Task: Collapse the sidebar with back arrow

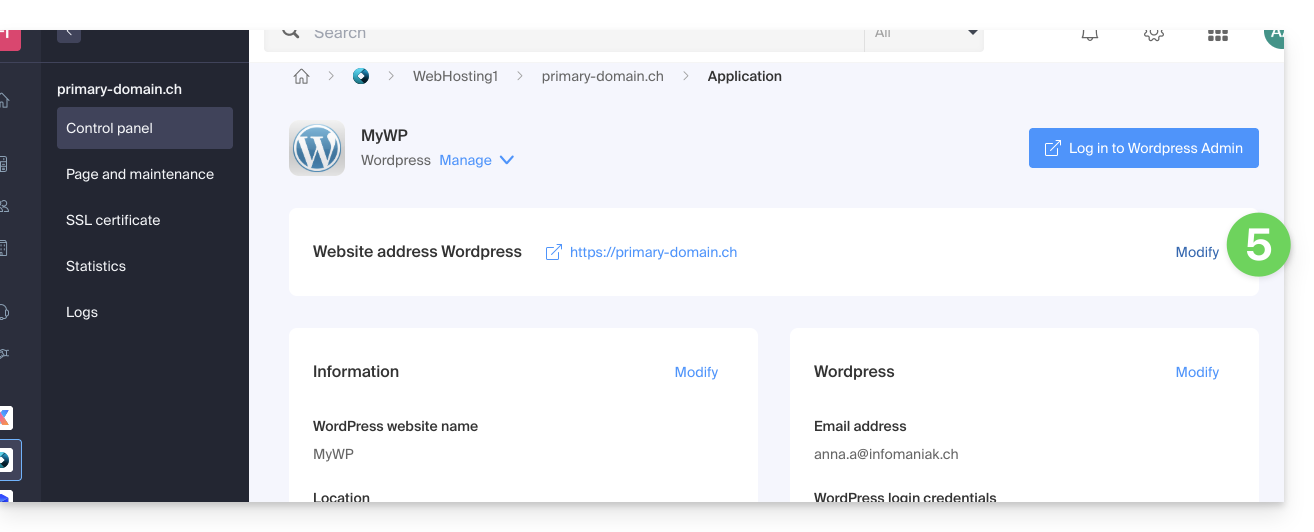Action: [x=69, y=34]
